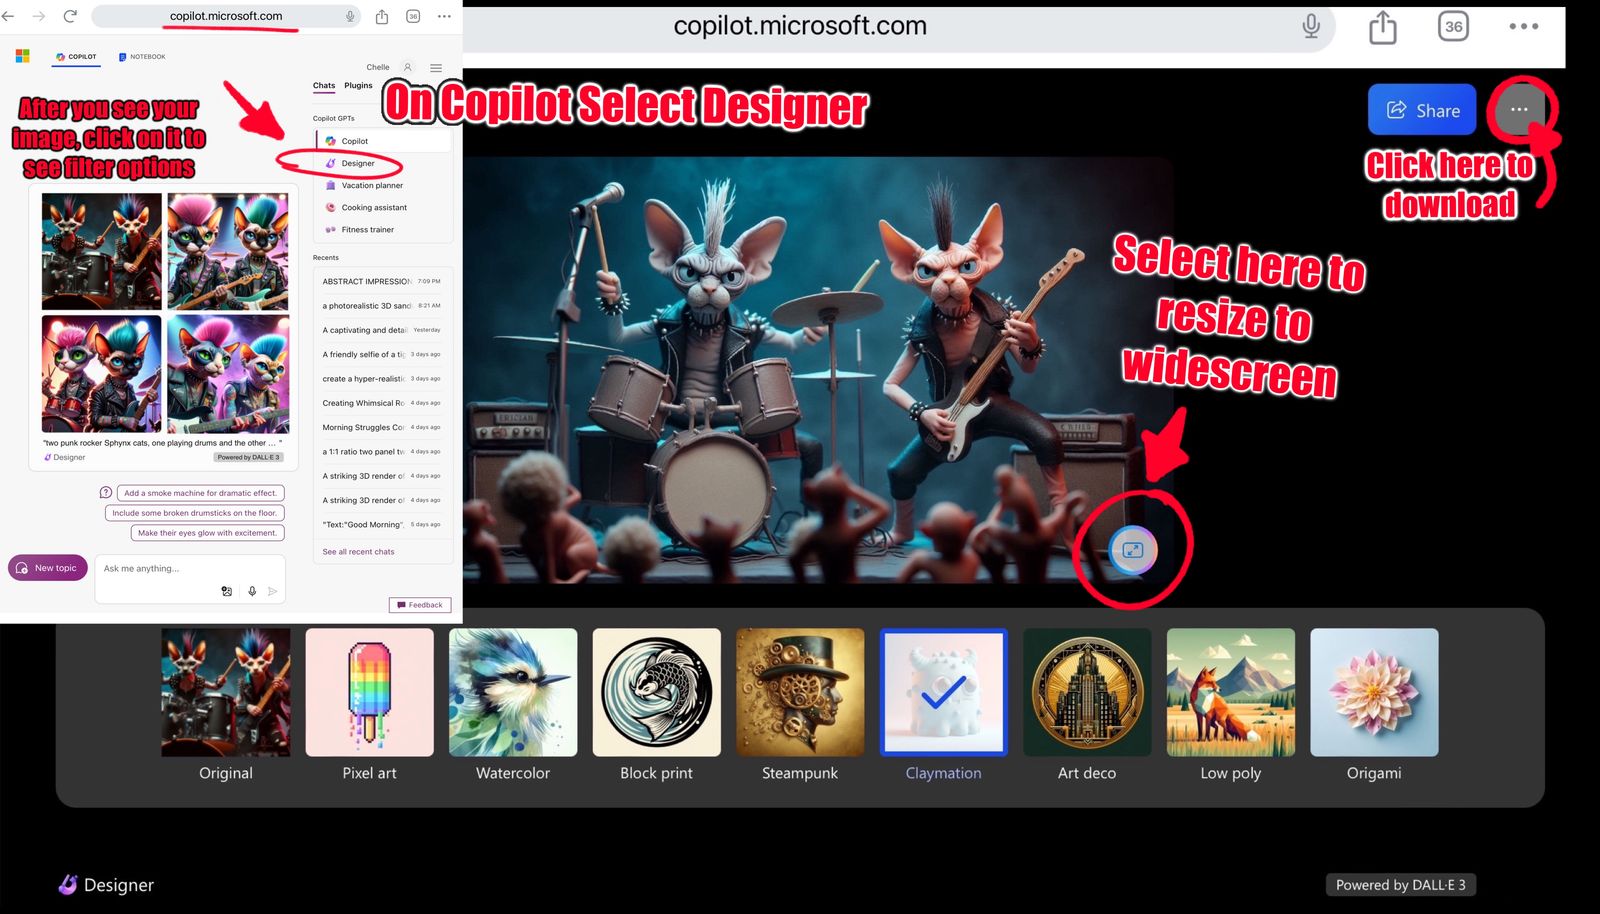Open the ellipsis download menu near Share
The height and width of the screenshot is (914, 1600).
[1521, 110]
